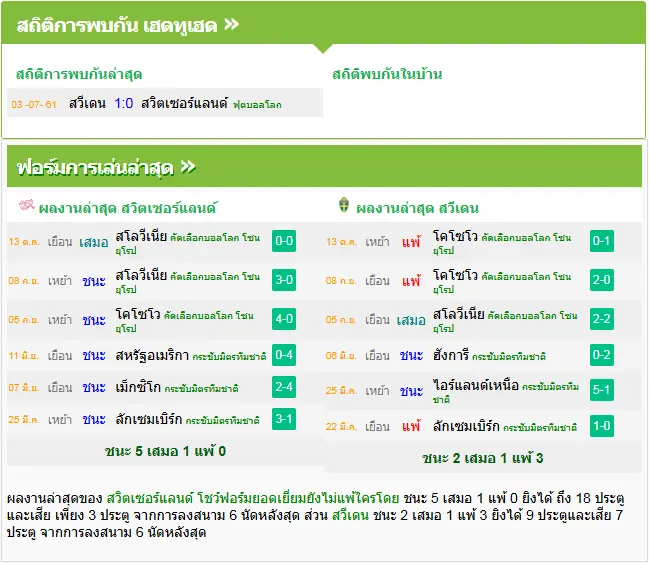Click the 2-2 score badge versus สโลวีเนีย
The image size is (649, 563).
click(601, 319)
